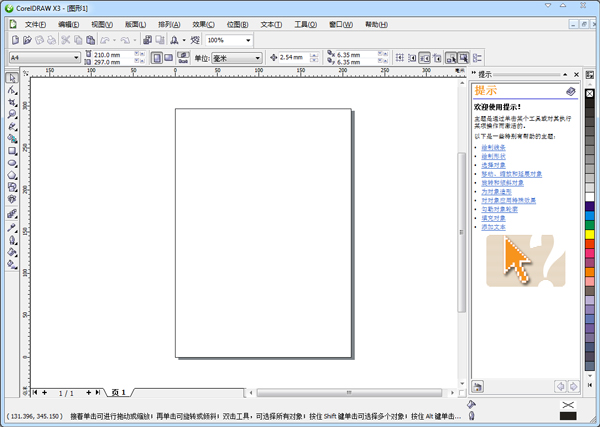Open the 编辑(E) menu
600x427 pixels.
coord(68,24)
